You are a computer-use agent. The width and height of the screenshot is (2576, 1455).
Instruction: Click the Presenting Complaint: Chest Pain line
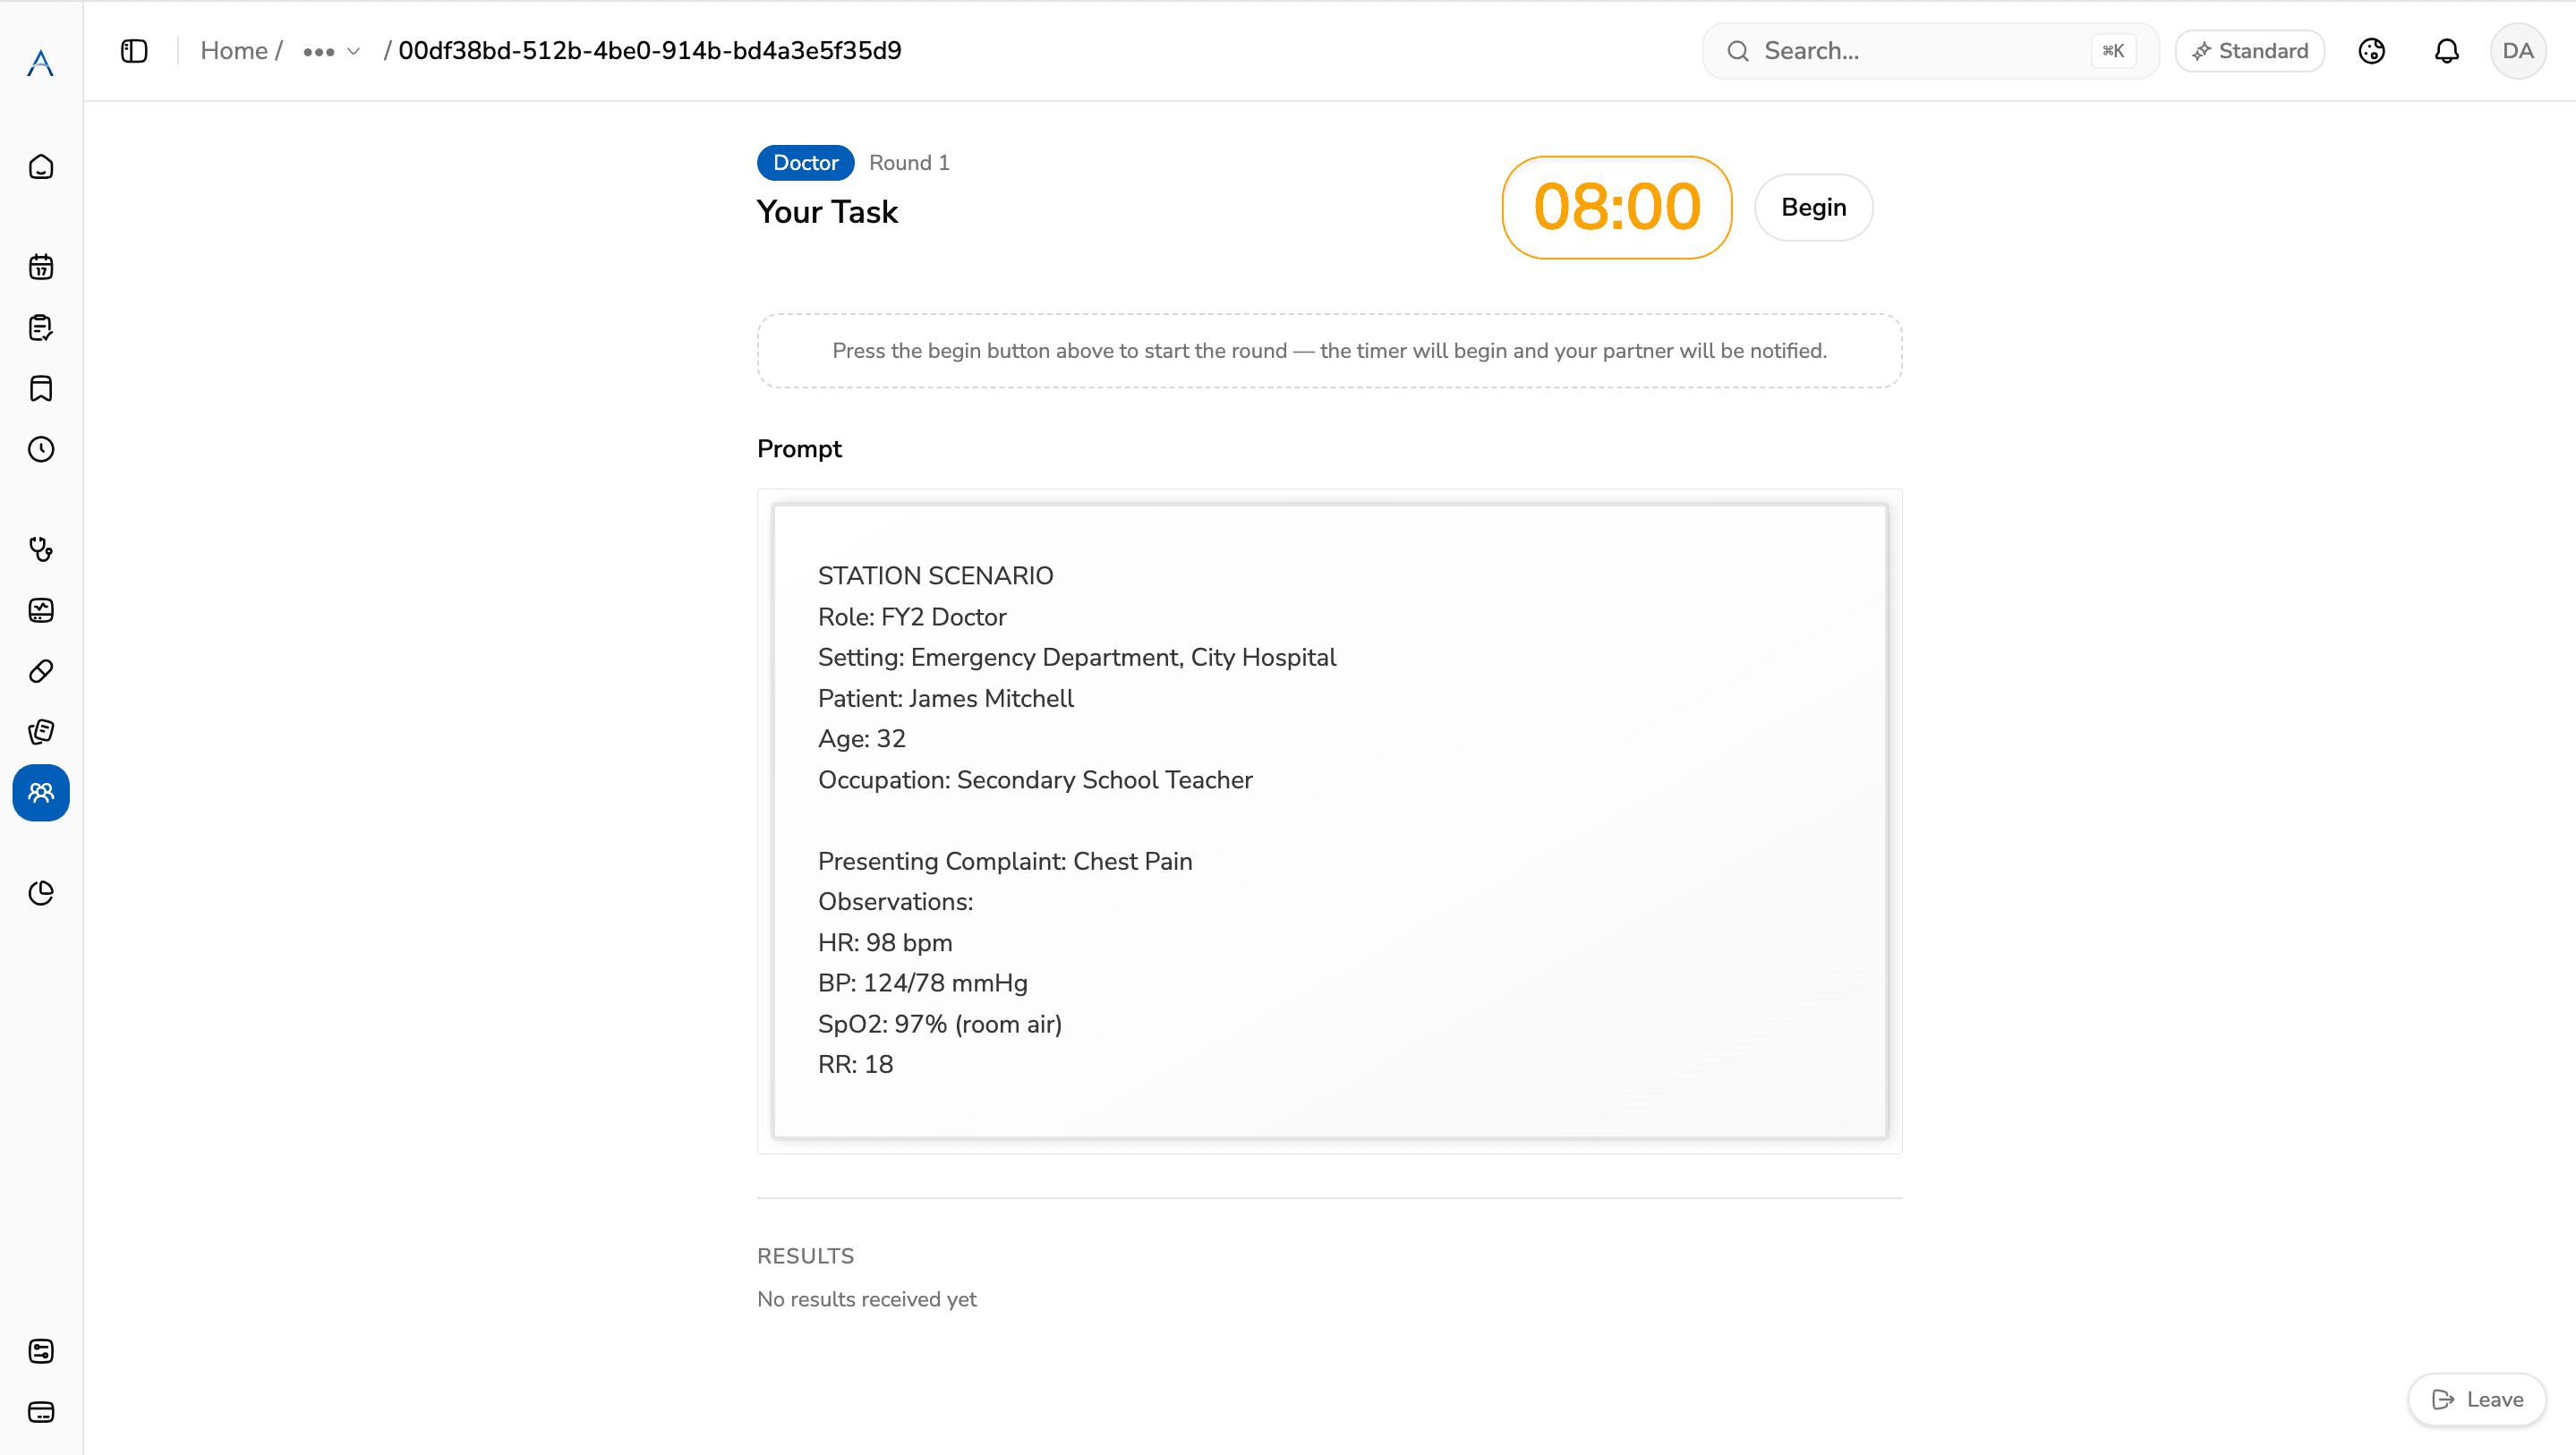tap(1005, 861)
